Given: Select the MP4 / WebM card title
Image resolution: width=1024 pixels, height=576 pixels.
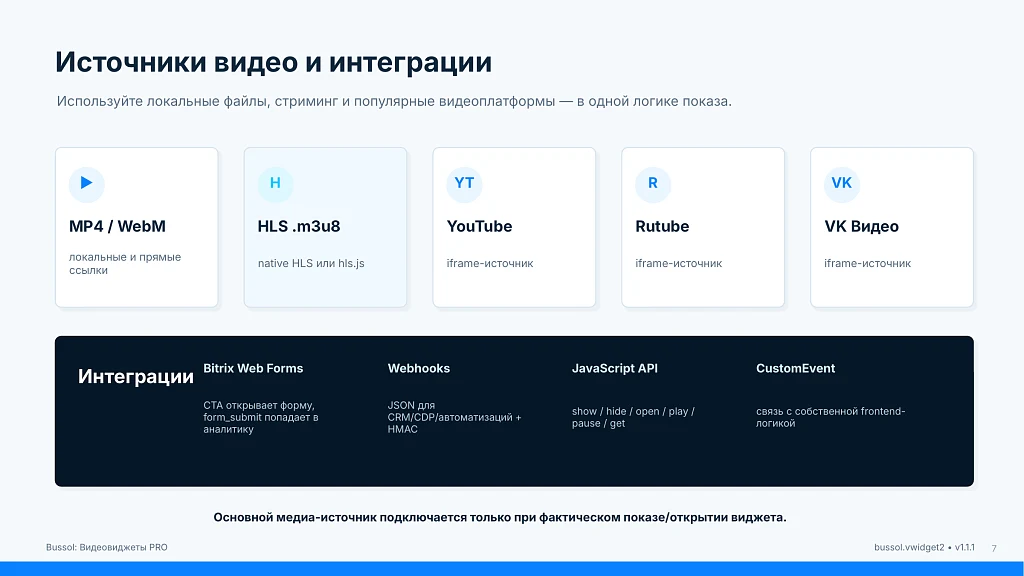Looking at the screenshot, I should pyautogui.click(x=118, y=227).
